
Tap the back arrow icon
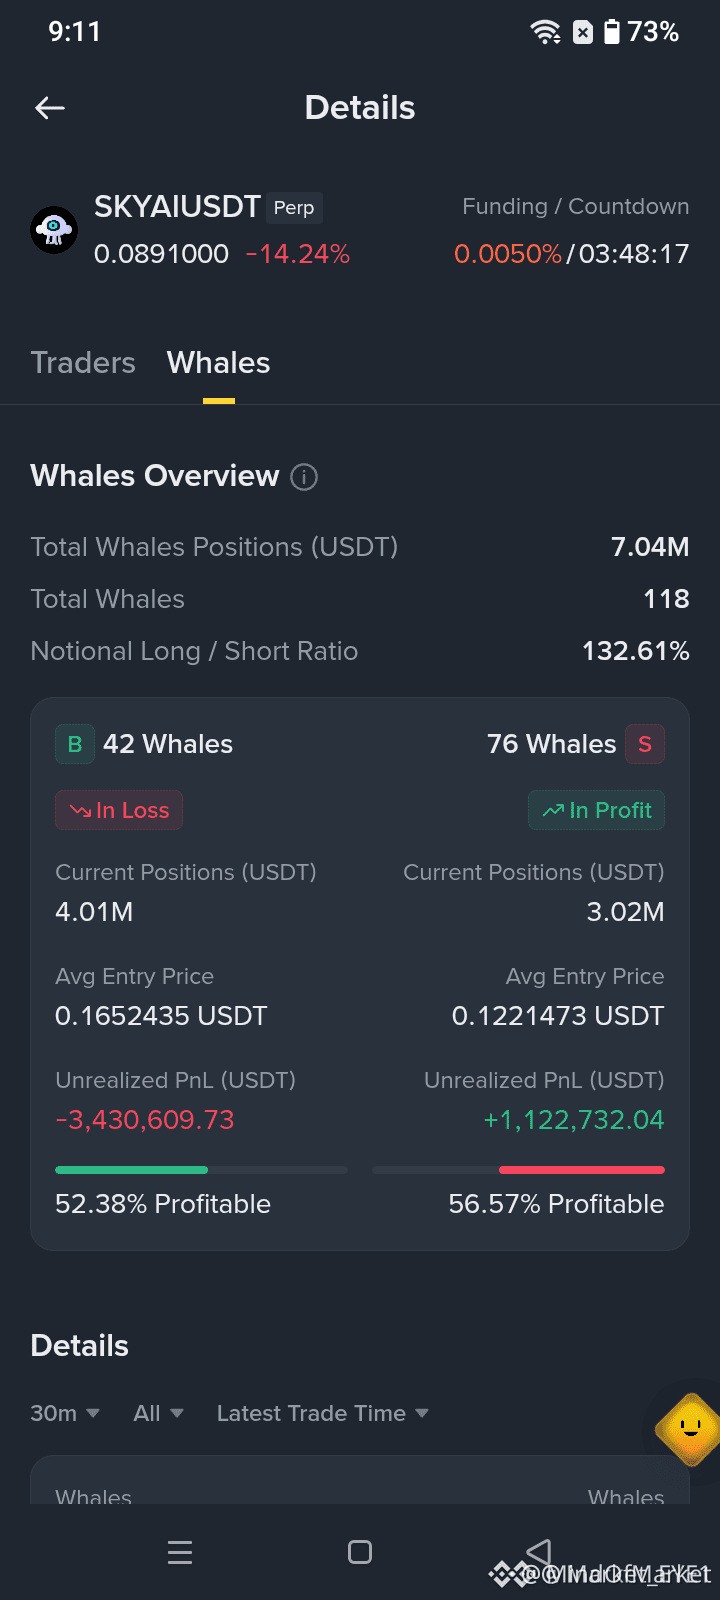click(50, 108)
